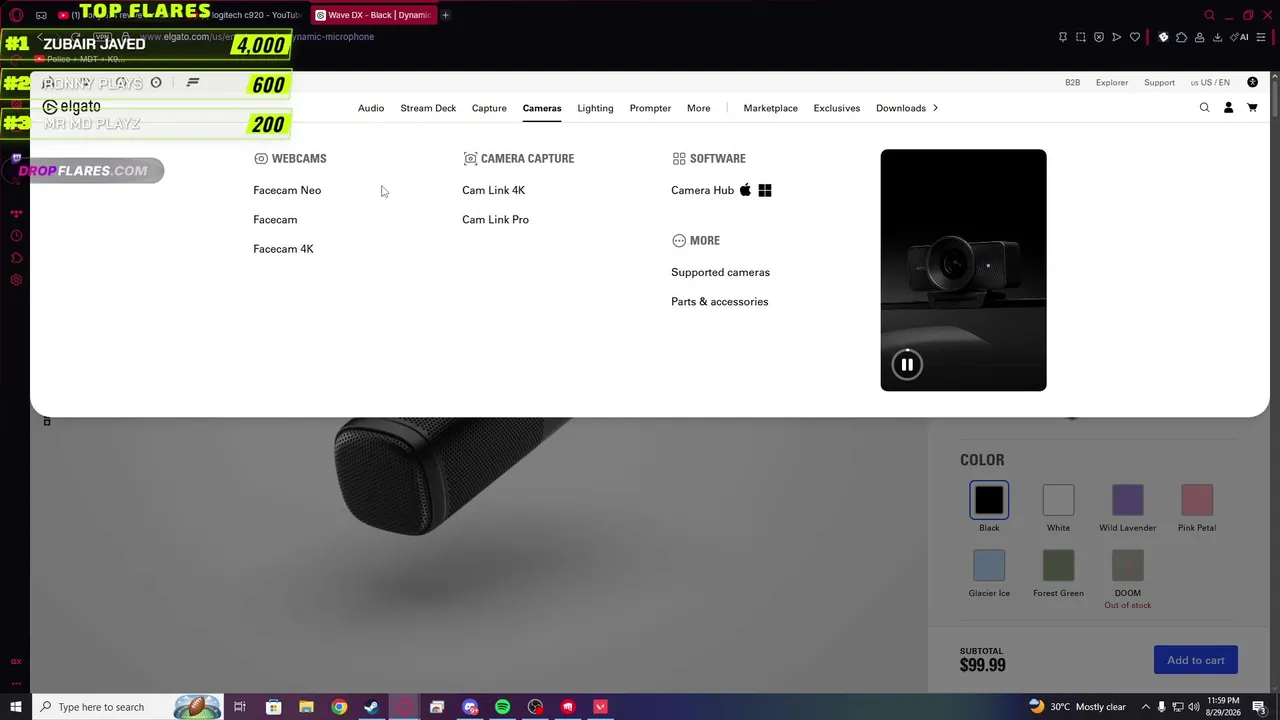1280x720 pixels.
Task: Add the Wave DX to cart
Action: click(1196, 660)
